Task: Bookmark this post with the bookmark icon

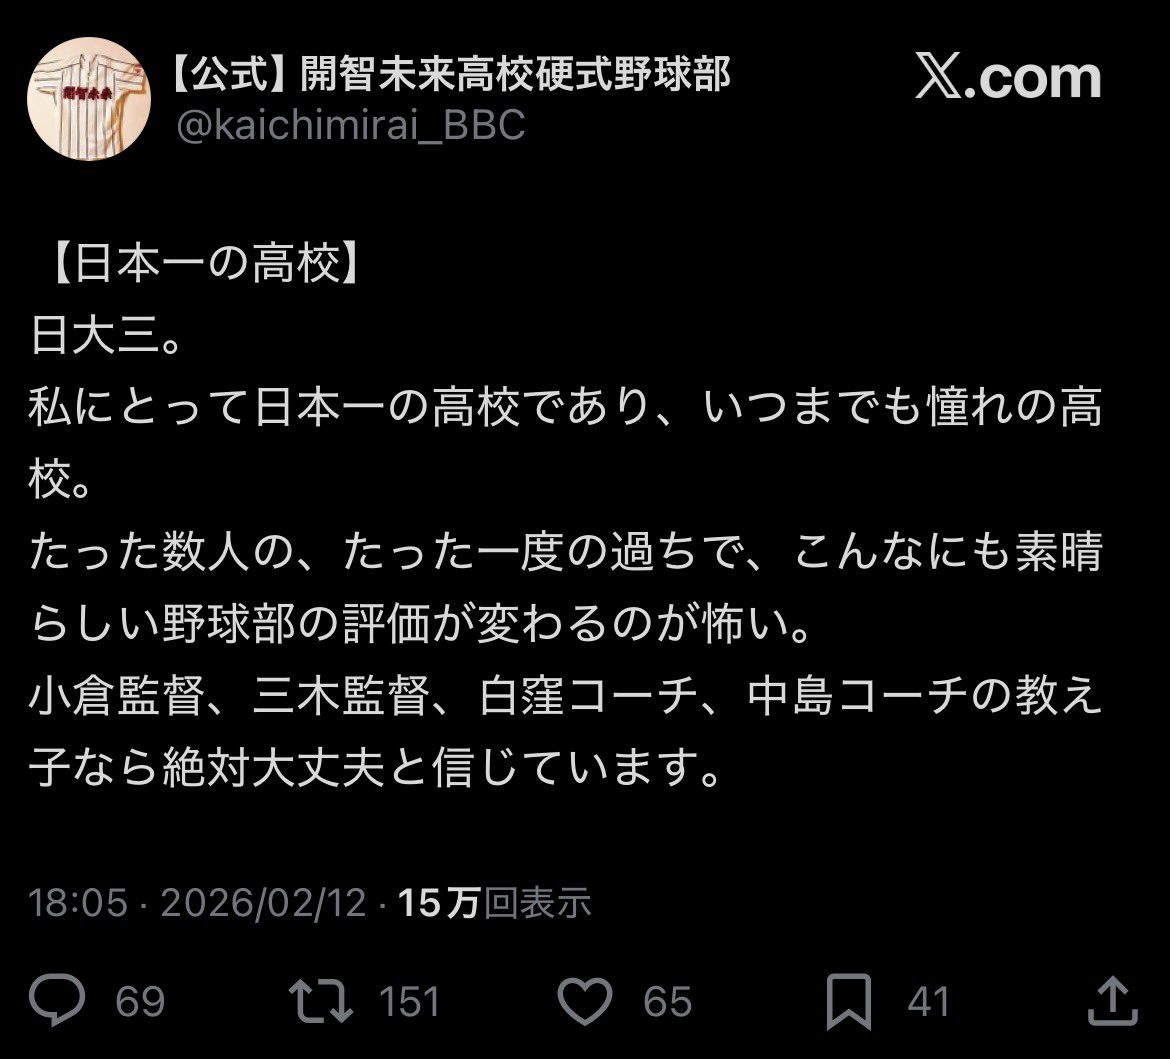Action: 848,1002
